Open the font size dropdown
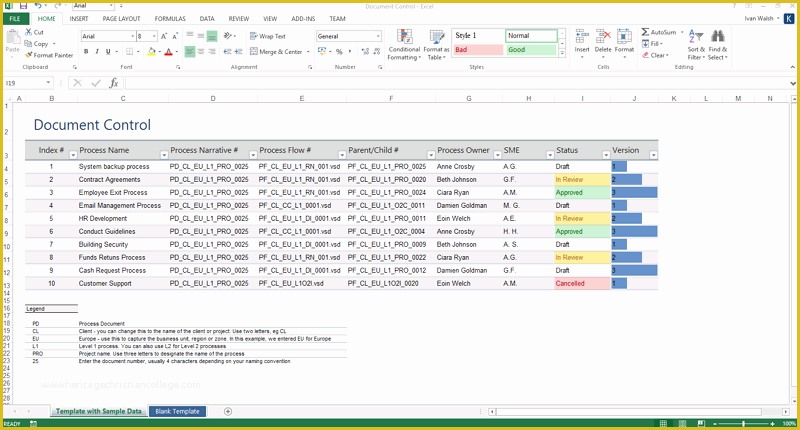The height and width of the screenshot is (430, 800). 154,36
